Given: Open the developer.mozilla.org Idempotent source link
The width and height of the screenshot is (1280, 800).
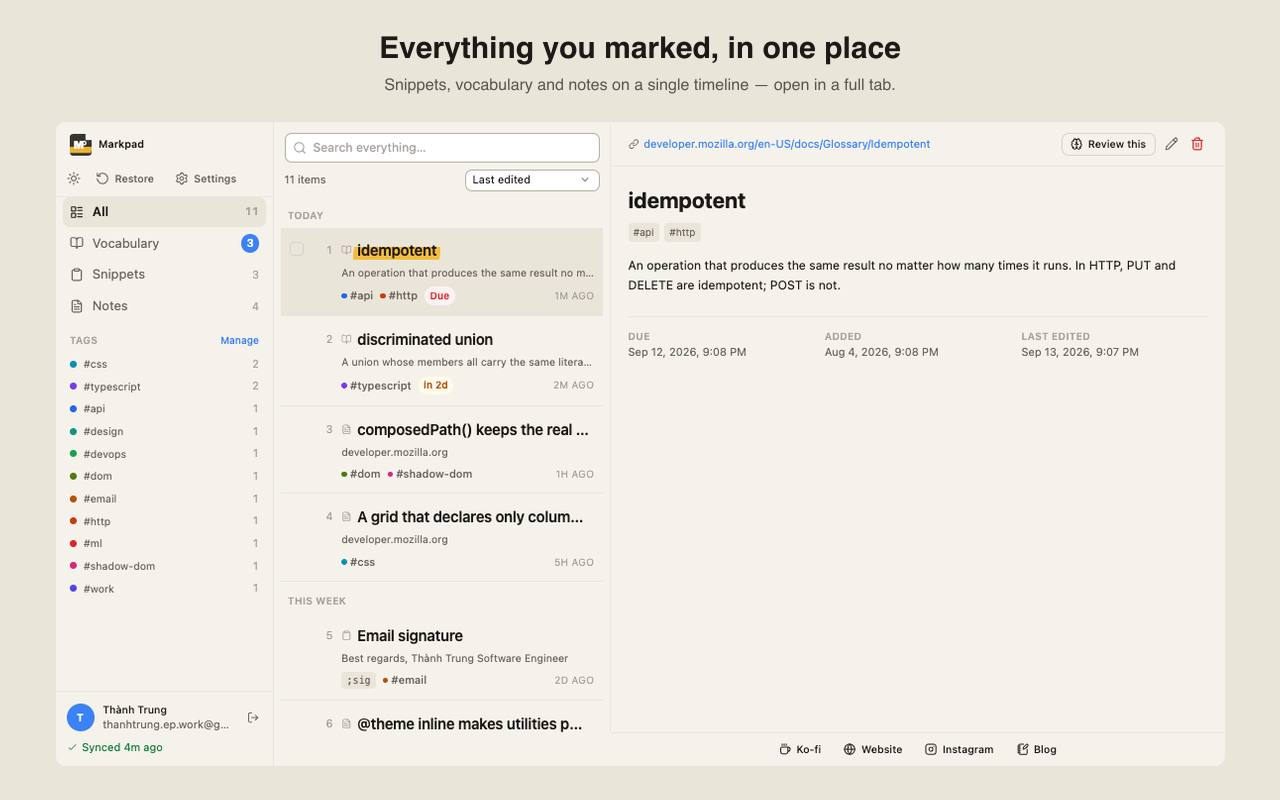Looking at the screenshot, I should [x=786, y=144].
